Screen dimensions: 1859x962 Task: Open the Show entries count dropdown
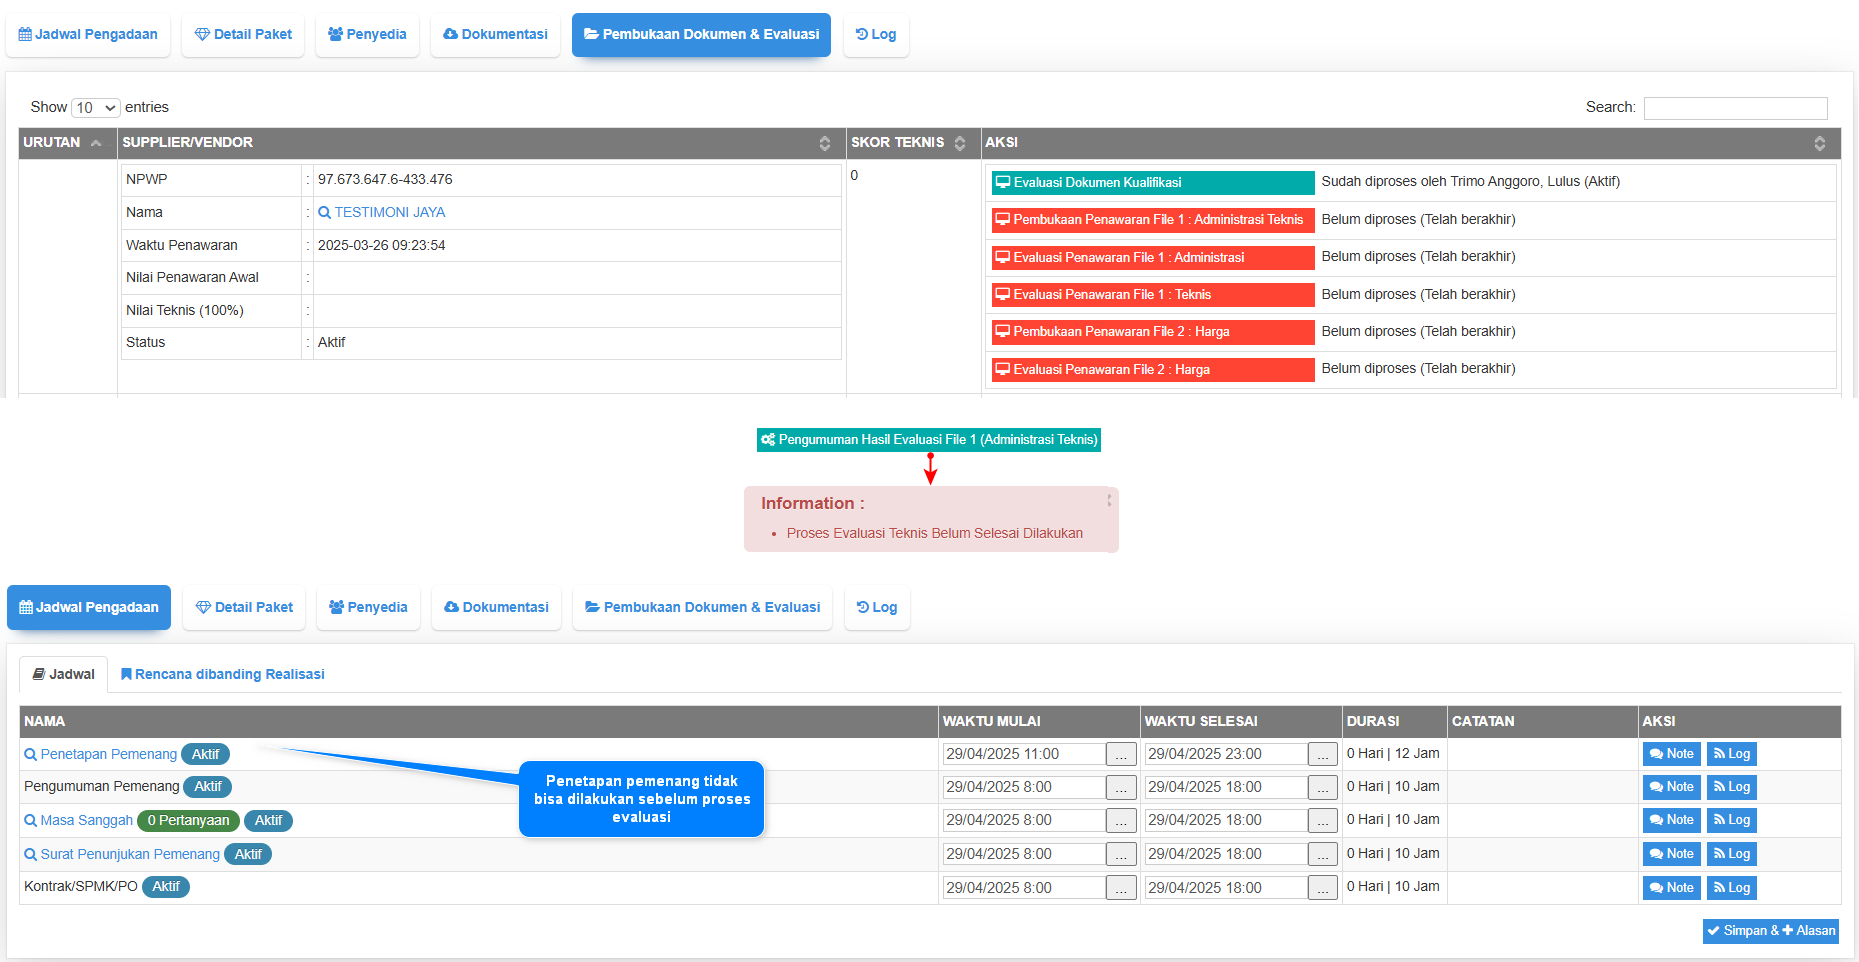pos(96,108)
